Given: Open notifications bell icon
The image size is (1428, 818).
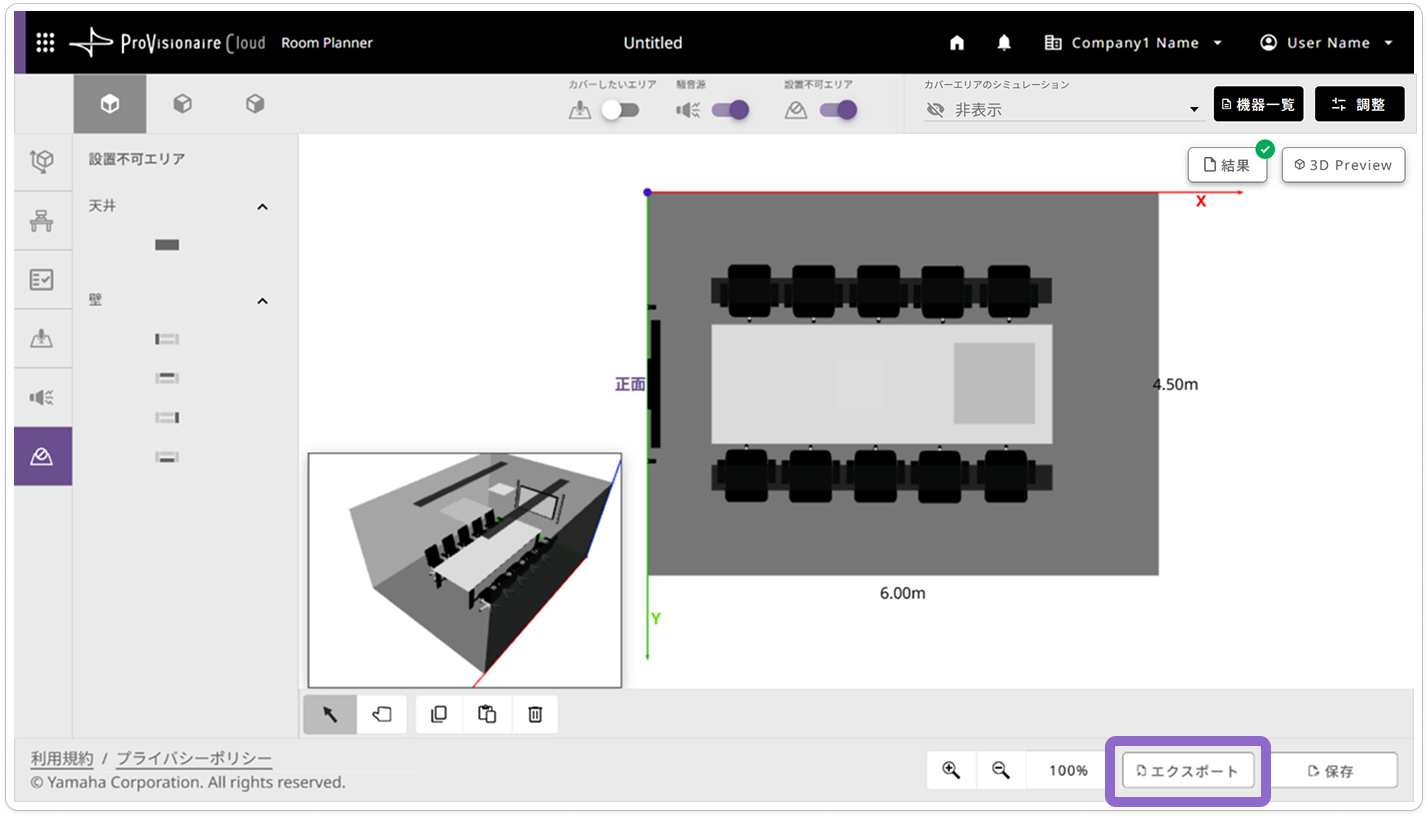Looking at the screenshot, I should coord(1004,43).
